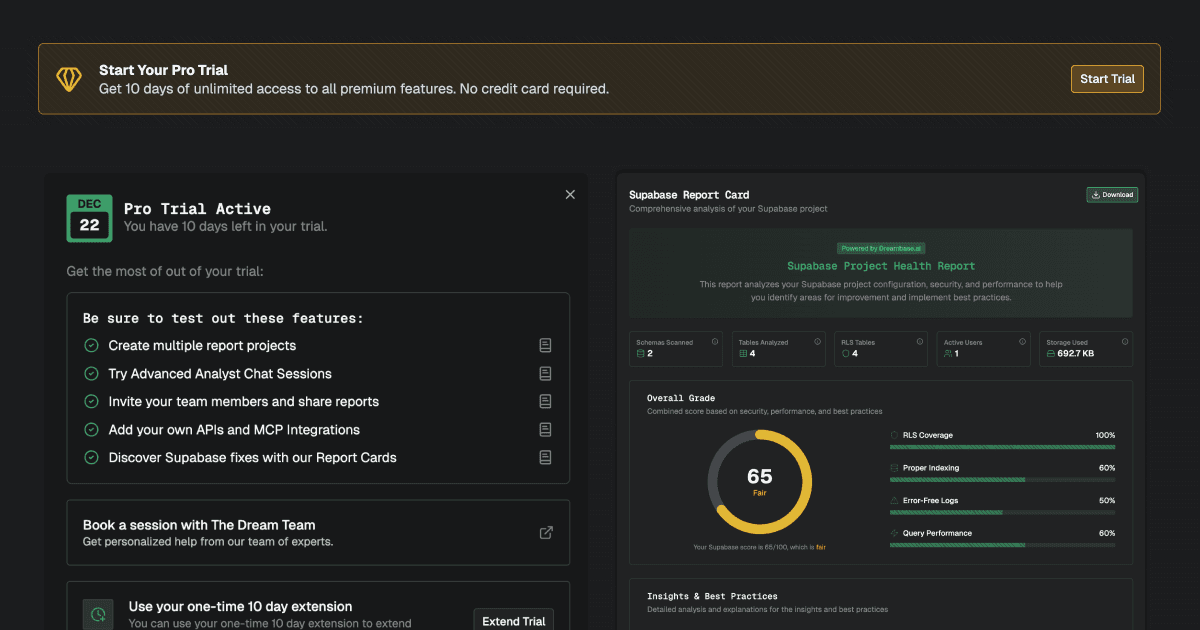Click info icon on Tables Analyzed card
1200x630 pixels.
817,342
